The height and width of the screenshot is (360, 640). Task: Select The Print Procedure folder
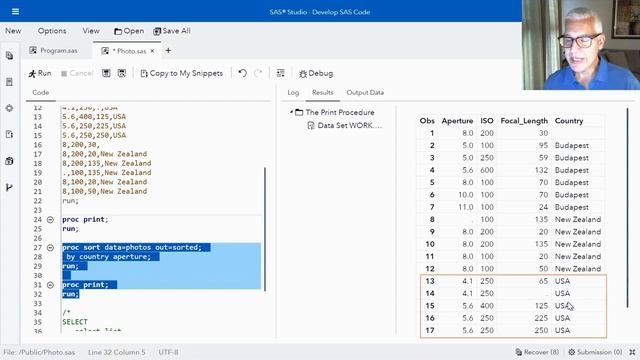point(335,112)
